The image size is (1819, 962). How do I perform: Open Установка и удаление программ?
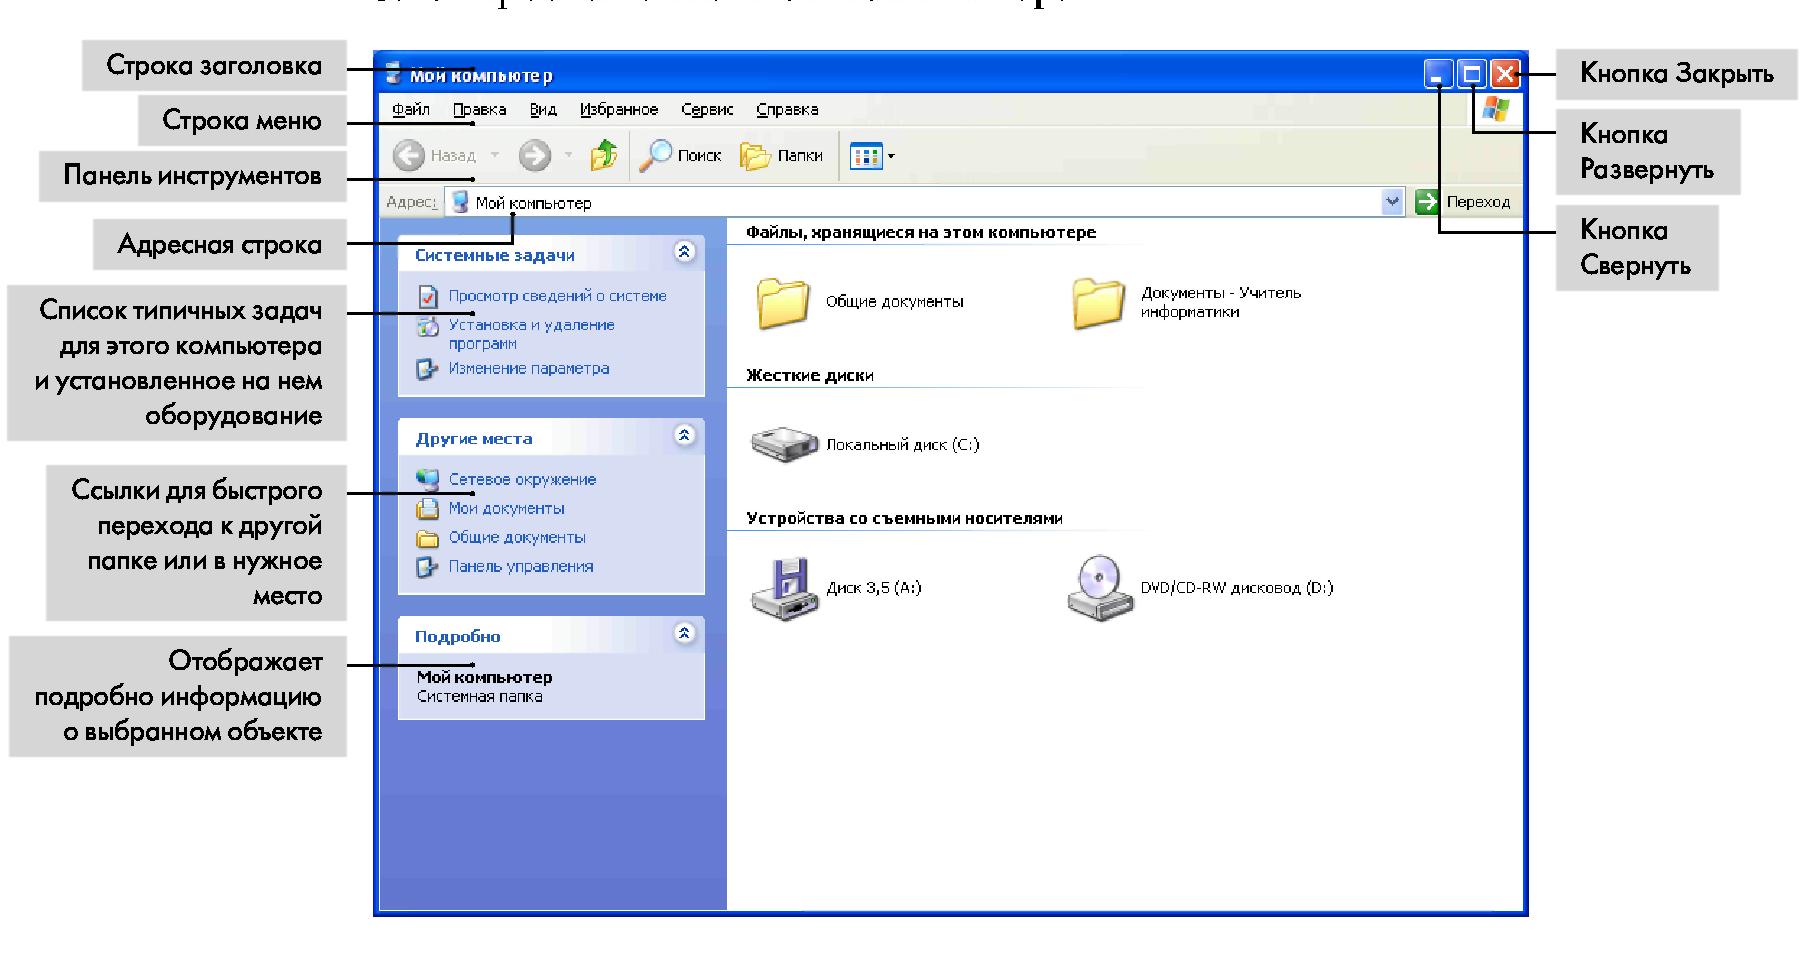[531, 334]
